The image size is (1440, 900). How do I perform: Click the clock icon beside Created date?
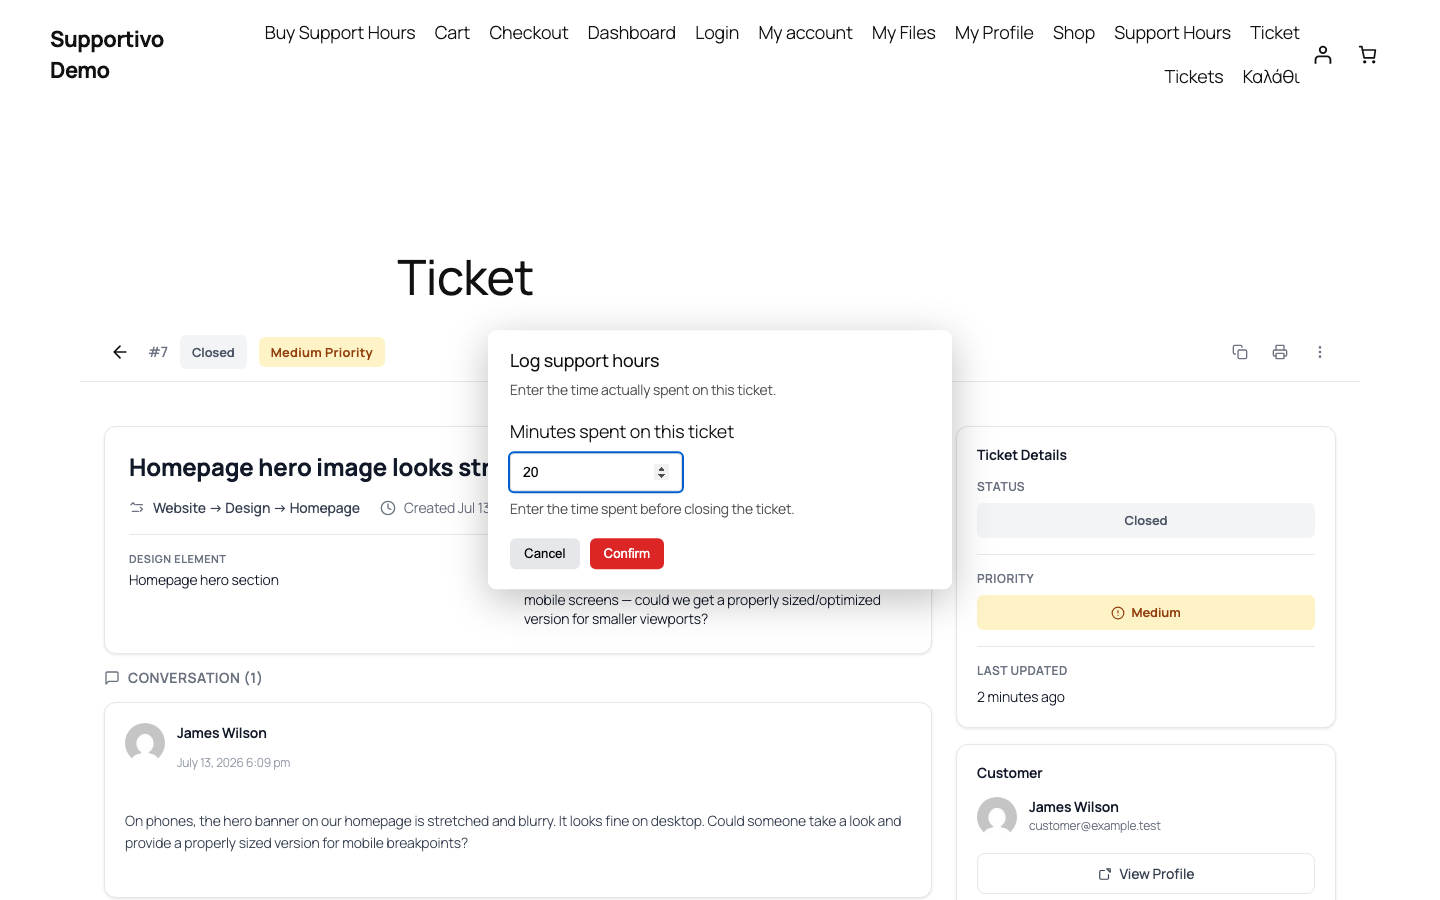click(x=388, y=508)
